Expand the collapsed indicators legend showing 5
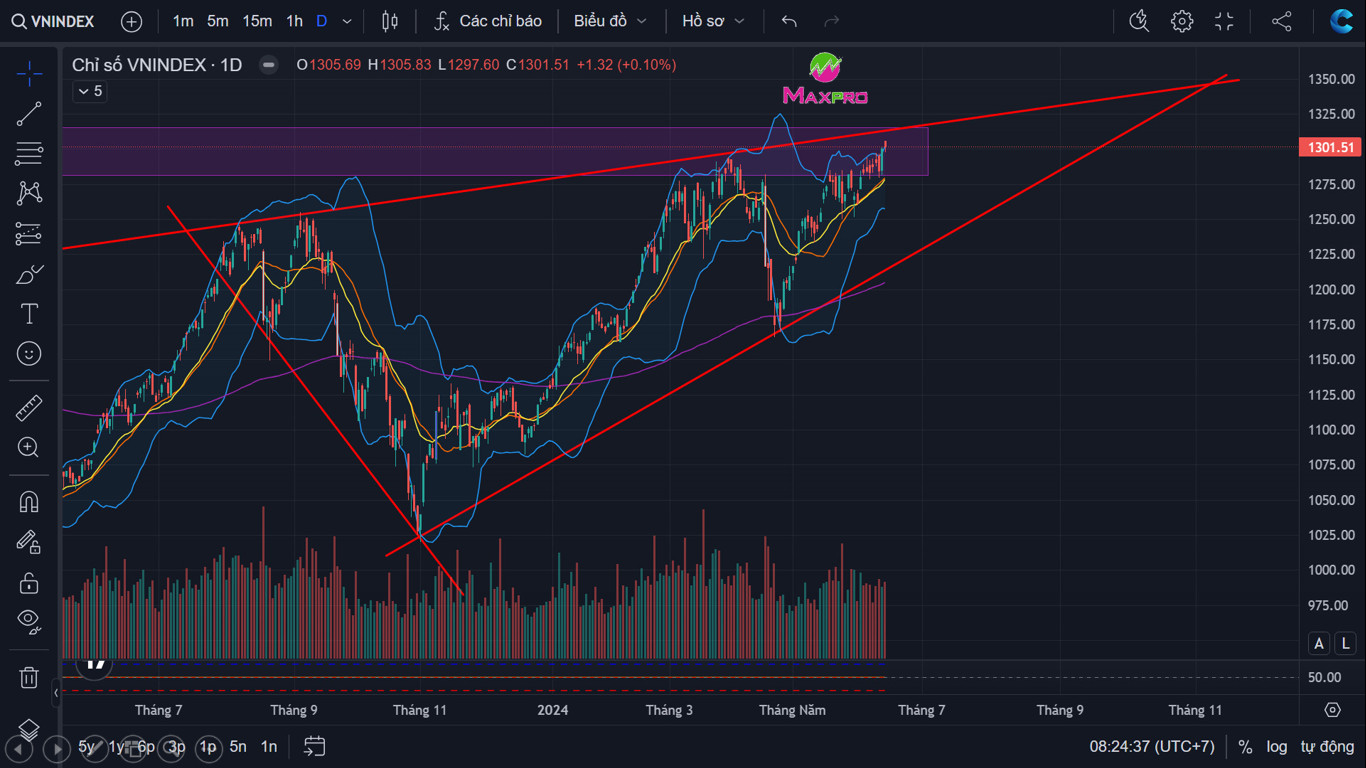 pyautogui.click(x=89, y=91)
